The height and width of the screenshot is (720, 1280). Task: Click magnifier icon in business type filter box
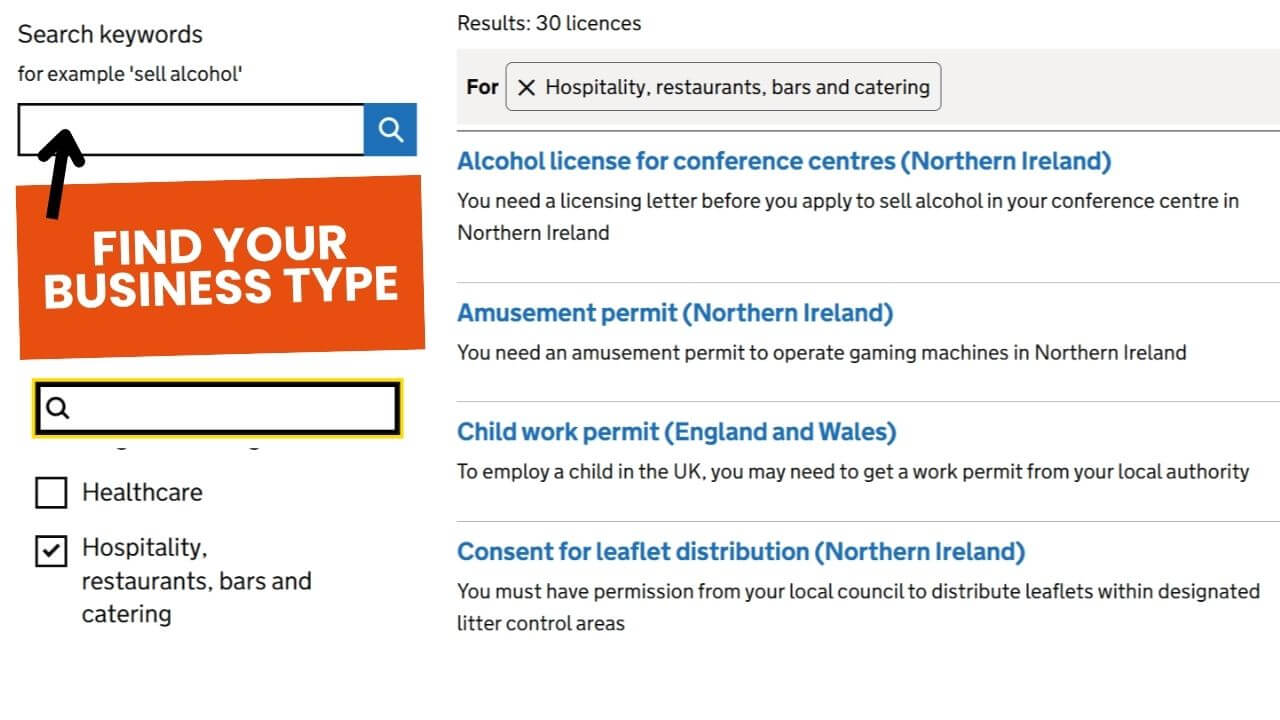point(58,408)
